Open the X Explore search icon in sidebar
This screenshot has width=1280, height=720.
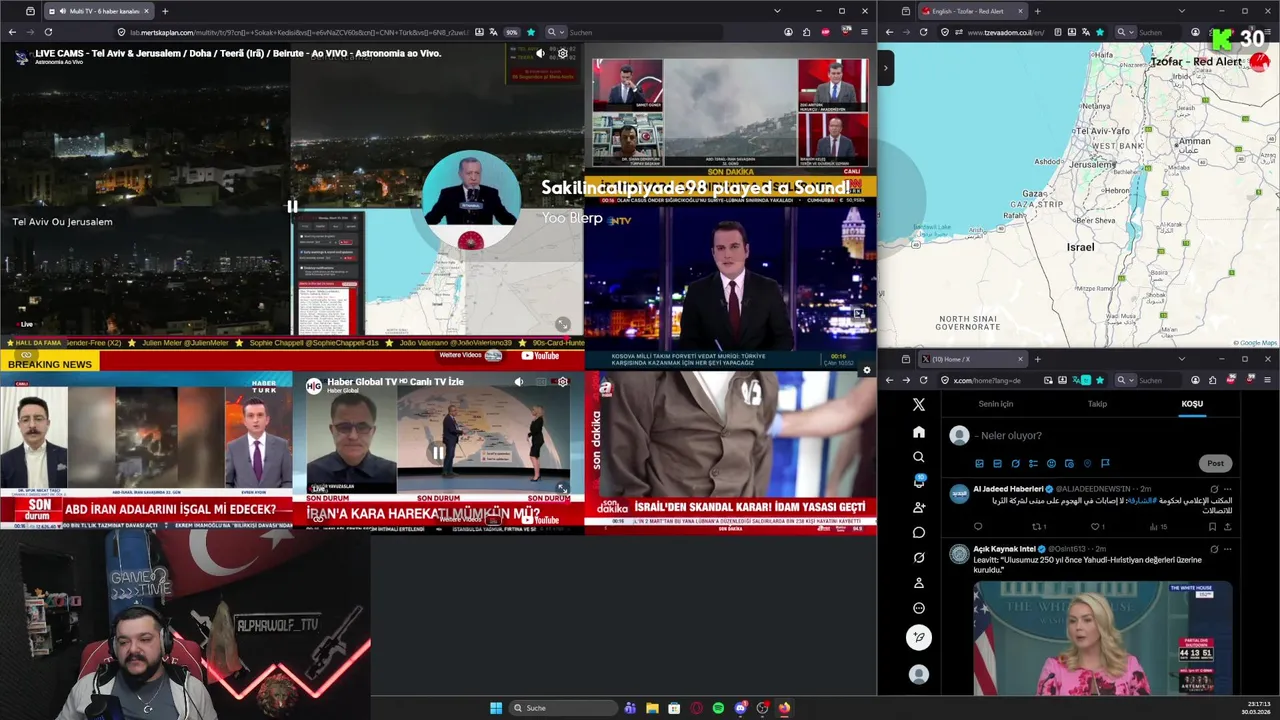919,457
